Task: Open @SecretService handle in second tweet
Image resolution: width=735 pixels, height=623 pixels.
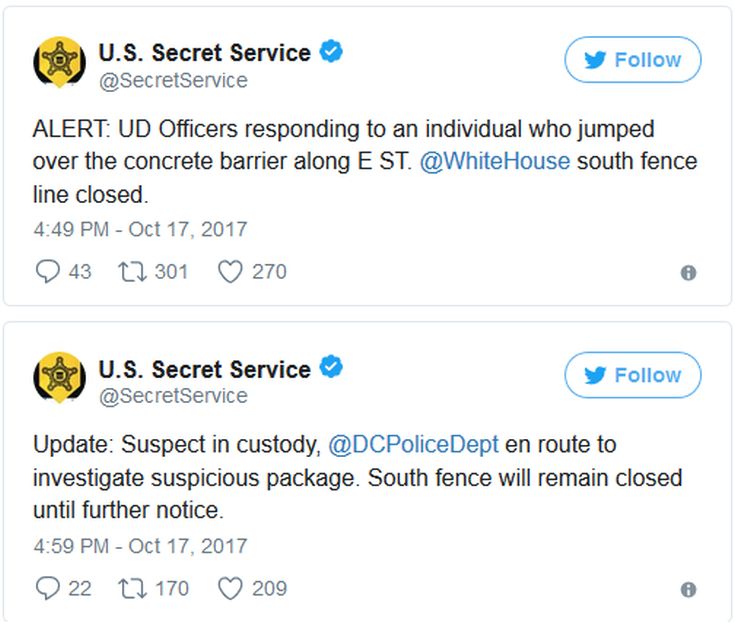Action: click(x=172, y=396)
